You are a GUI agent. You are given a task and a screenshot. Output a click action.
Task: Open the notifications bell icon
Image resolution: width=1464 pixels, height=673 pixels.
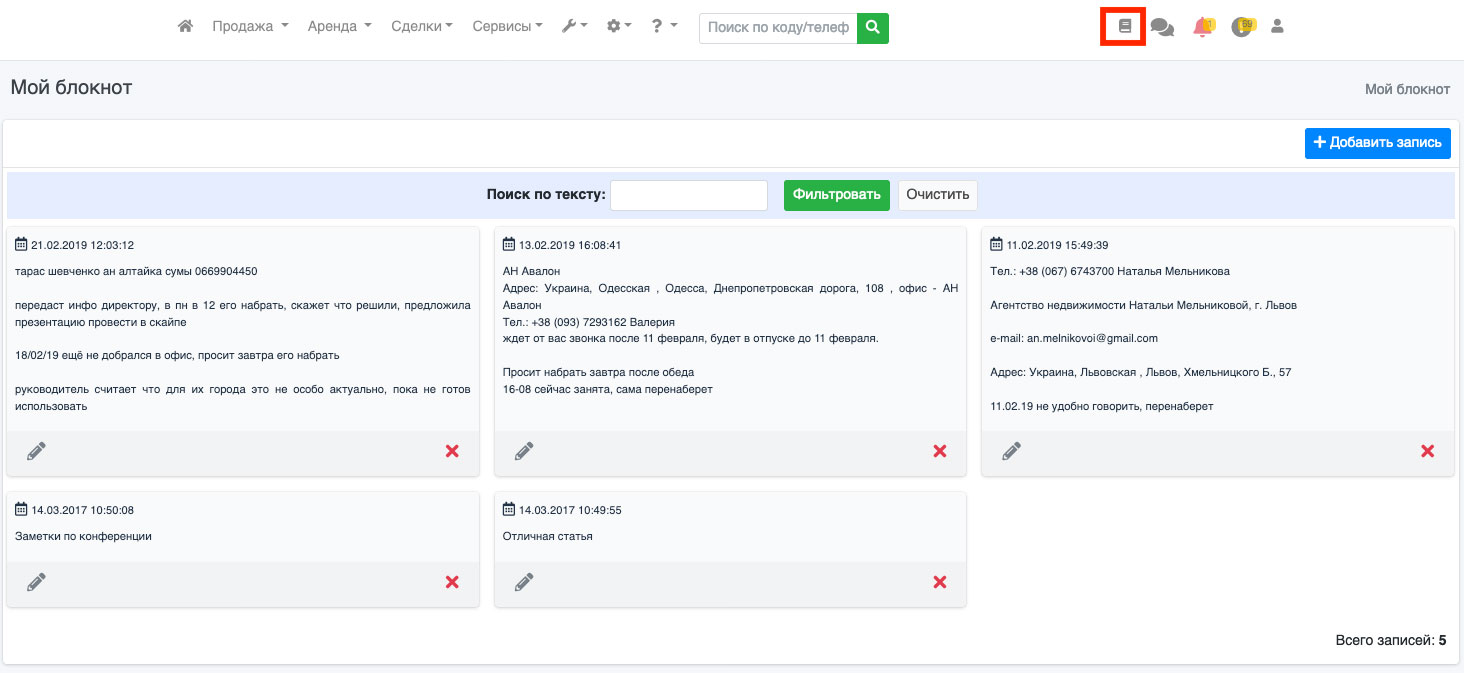pyautogui.click(x=1202, y=28)
